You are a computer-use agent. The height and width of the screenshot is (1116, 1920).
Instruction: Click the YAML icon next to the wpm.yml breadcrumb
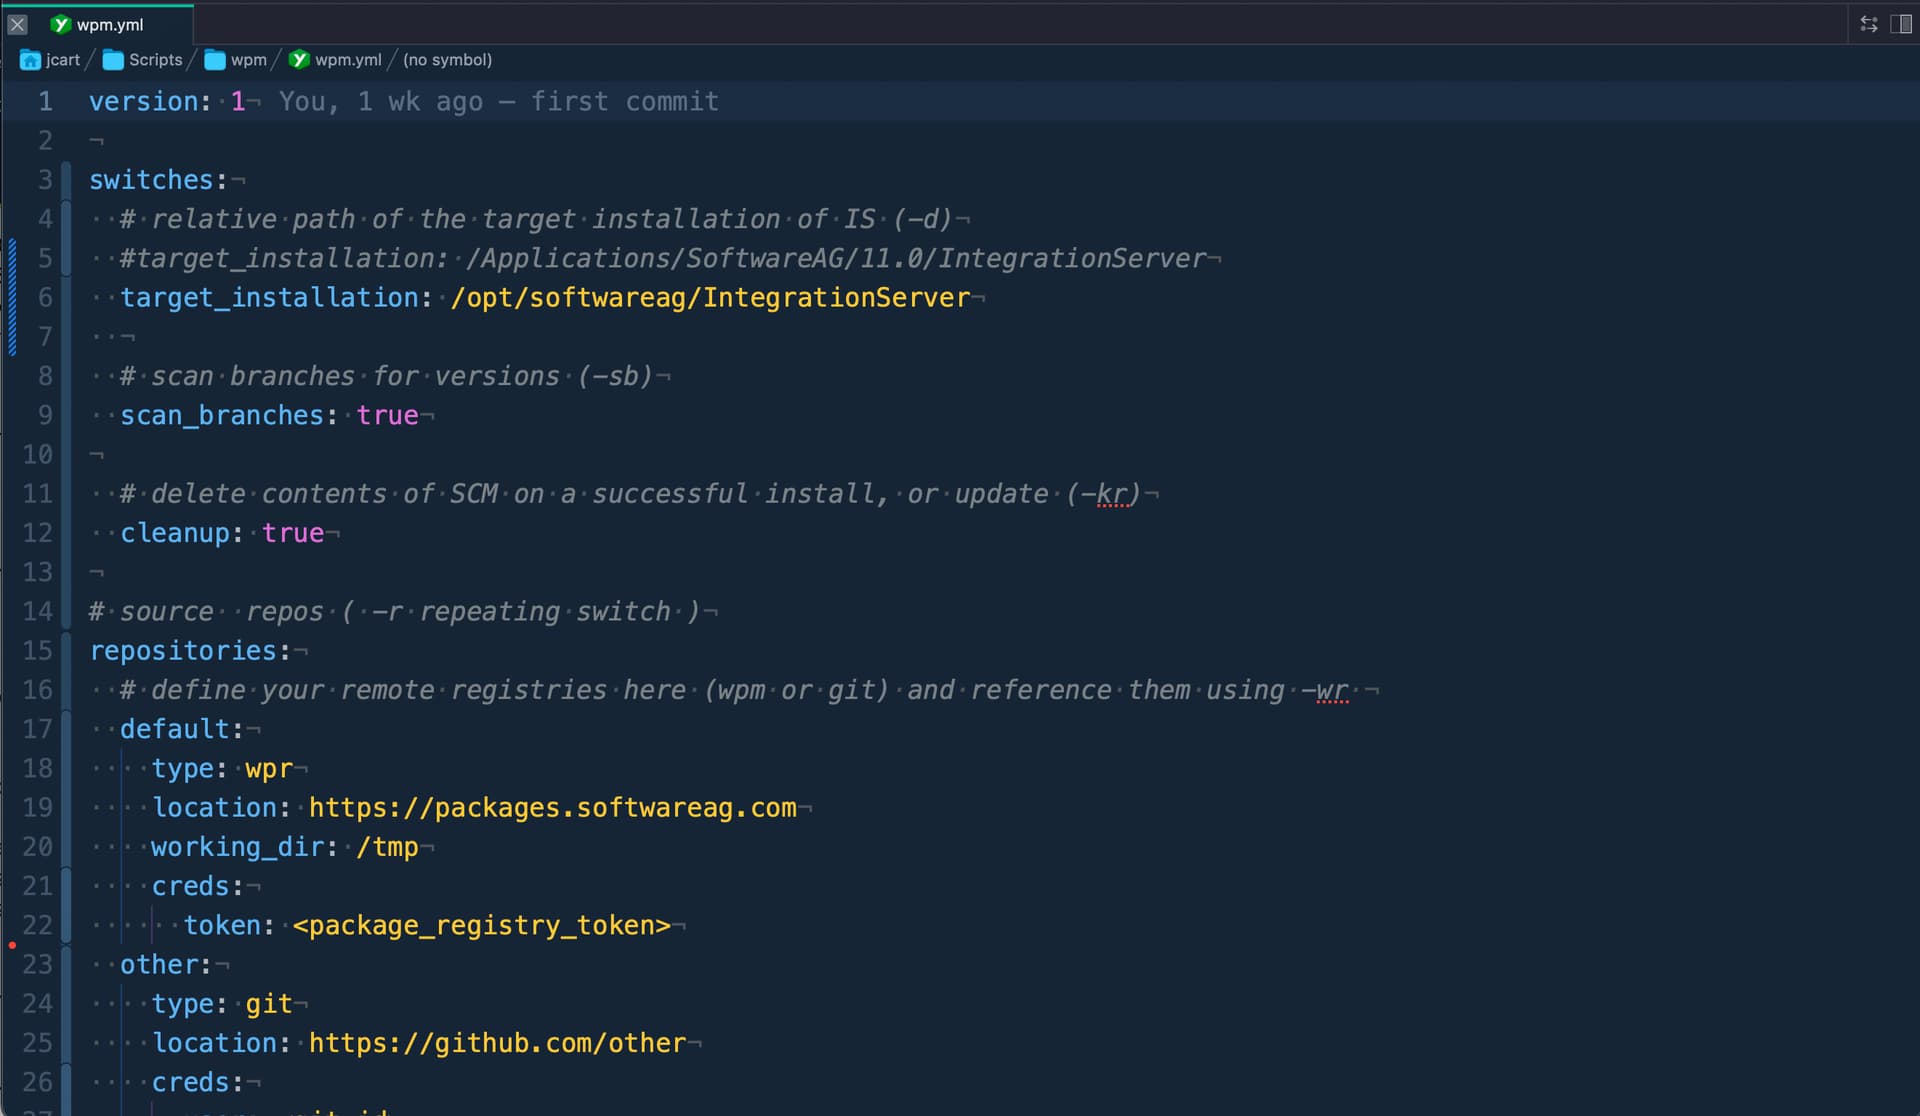point(299,60)
